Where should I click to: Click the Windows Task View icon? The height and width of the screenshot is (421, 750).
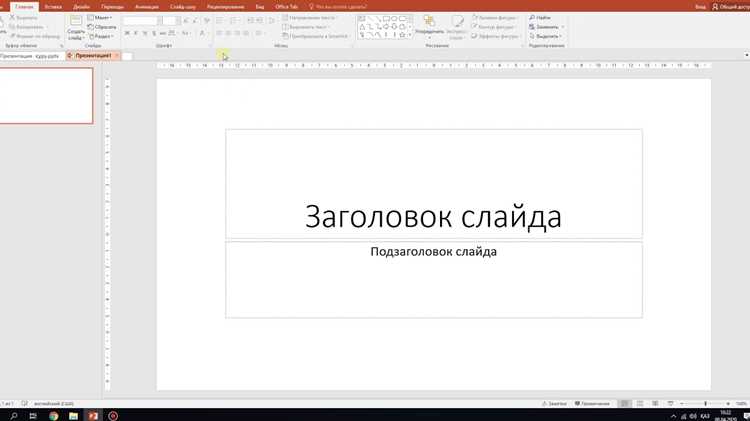[x=33, y=416]
